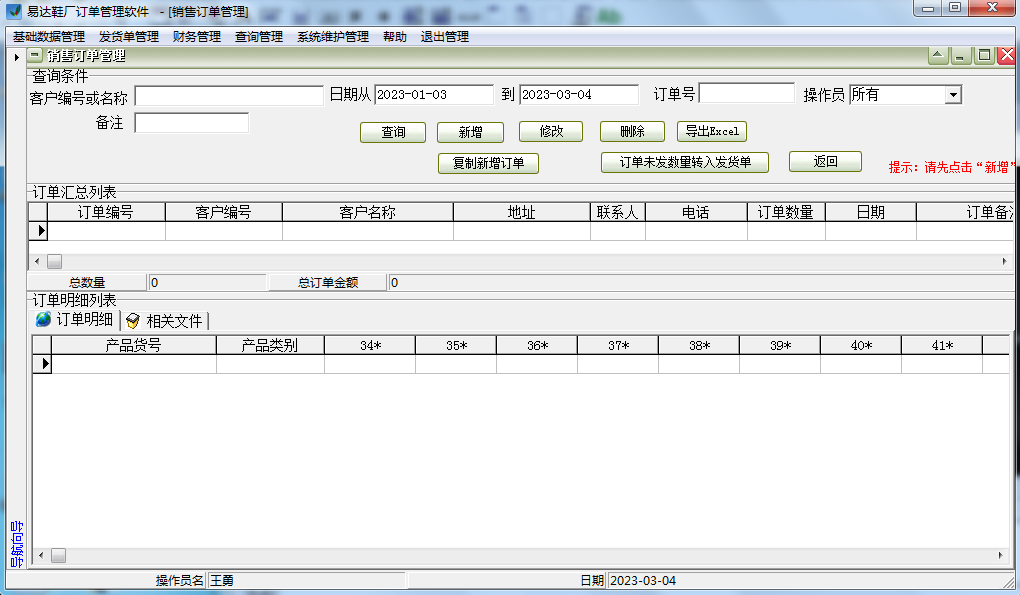
Task: Open the 系统维护管理 menu
Action: click(x=333, y=37)
